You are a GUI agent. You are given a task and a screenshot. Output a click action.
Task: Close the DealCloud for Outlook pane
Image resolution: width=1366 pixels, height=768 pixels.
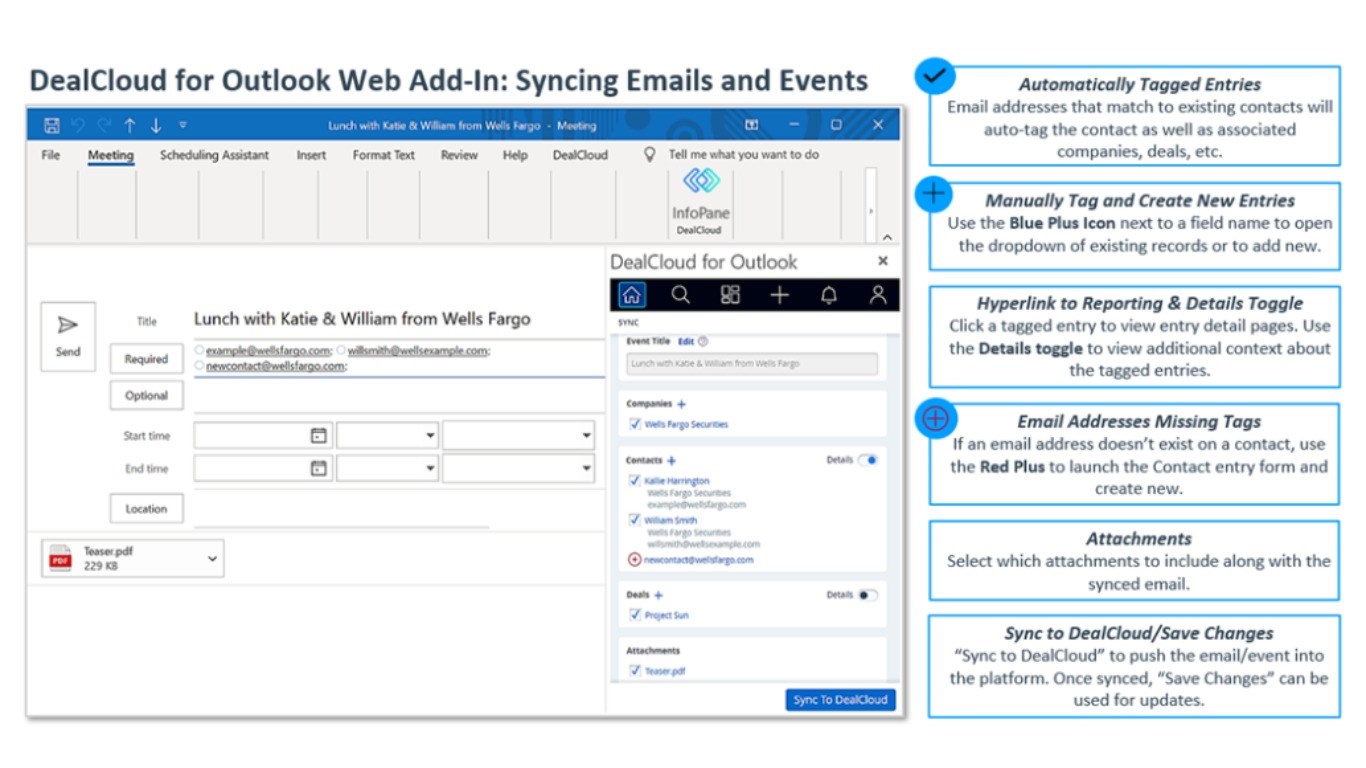click(x=883, y=261)
